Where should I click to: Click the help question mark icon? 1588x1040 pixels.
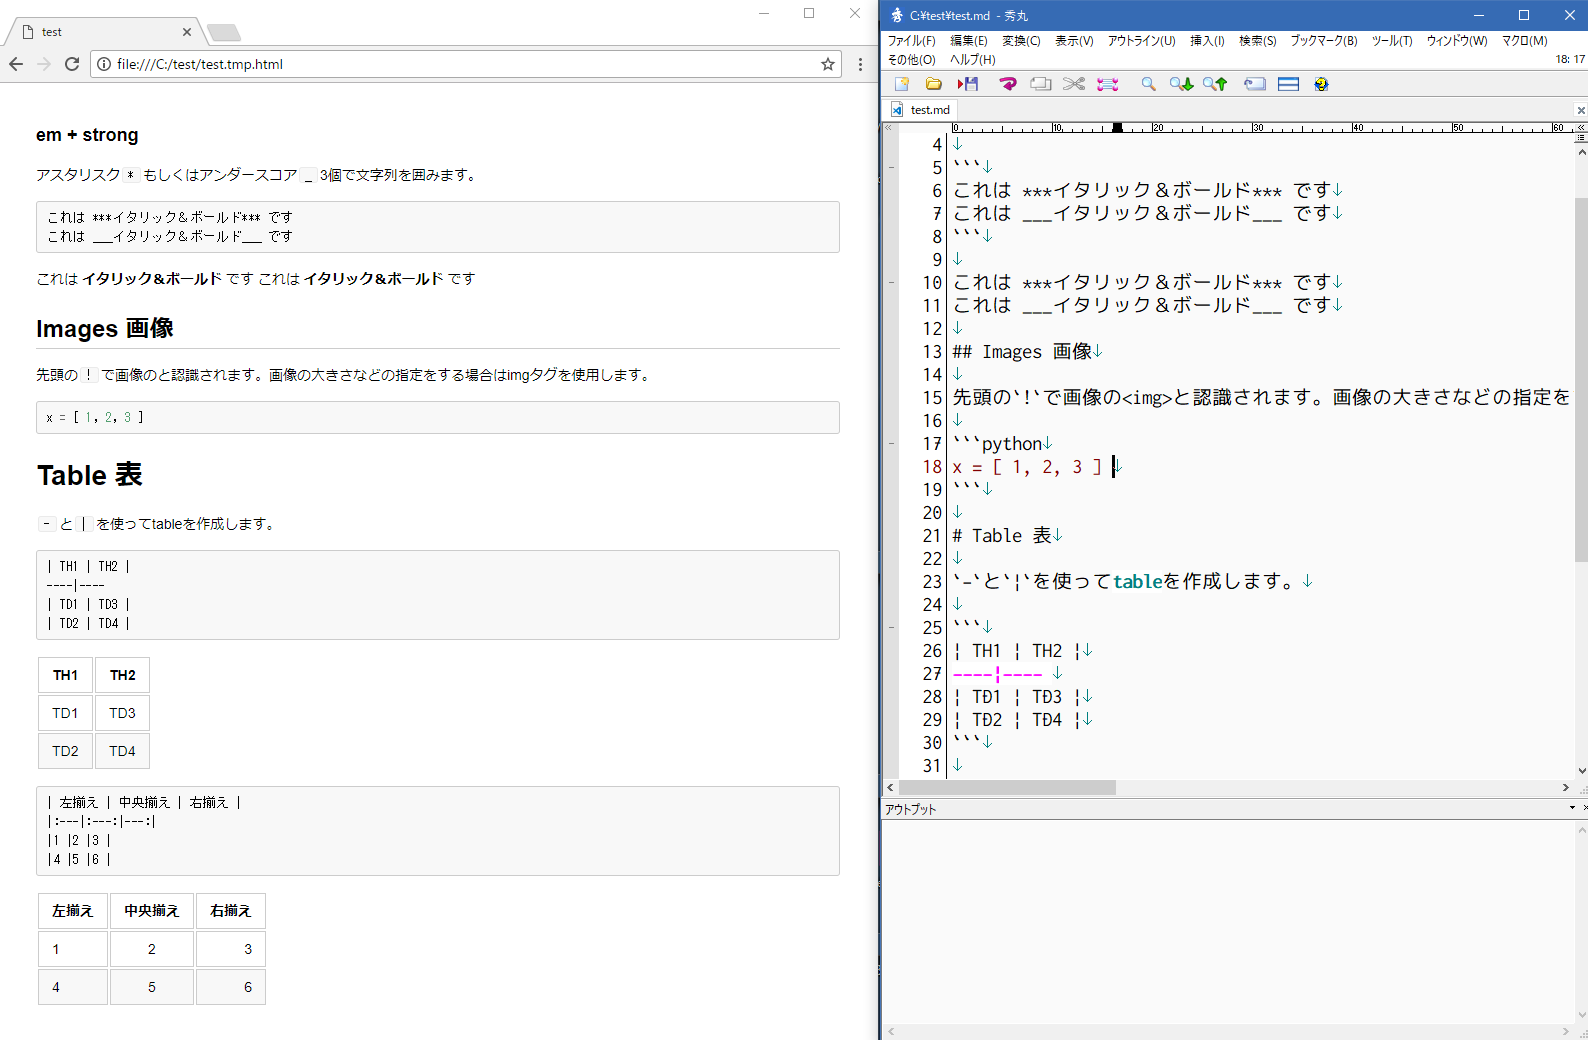click(1321, 84)
